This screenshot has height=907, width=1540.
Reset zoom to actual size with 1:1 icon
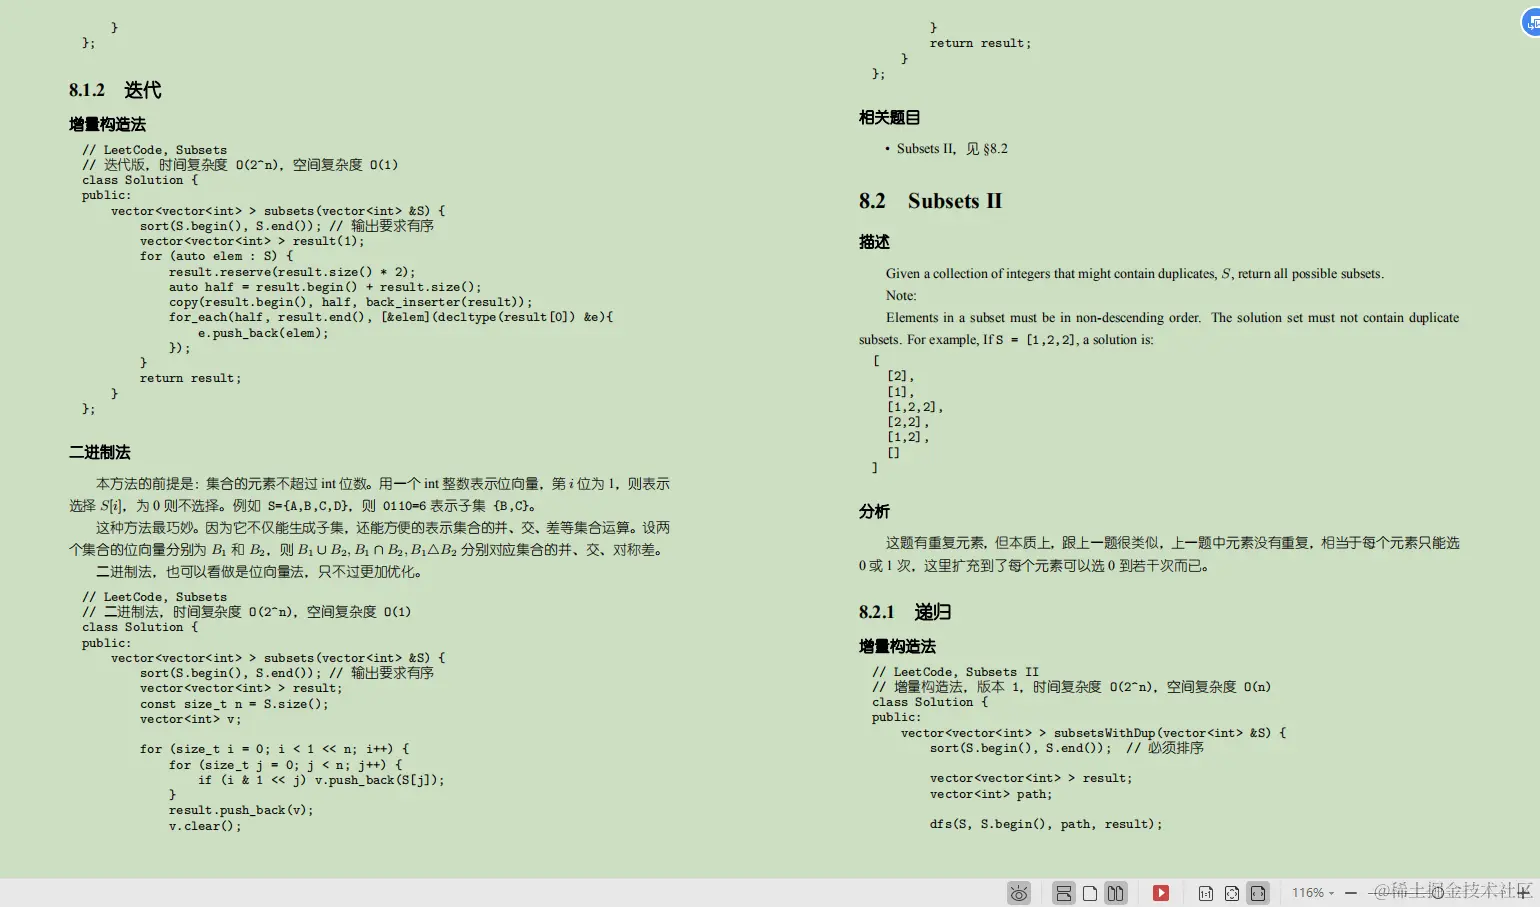1206,893
